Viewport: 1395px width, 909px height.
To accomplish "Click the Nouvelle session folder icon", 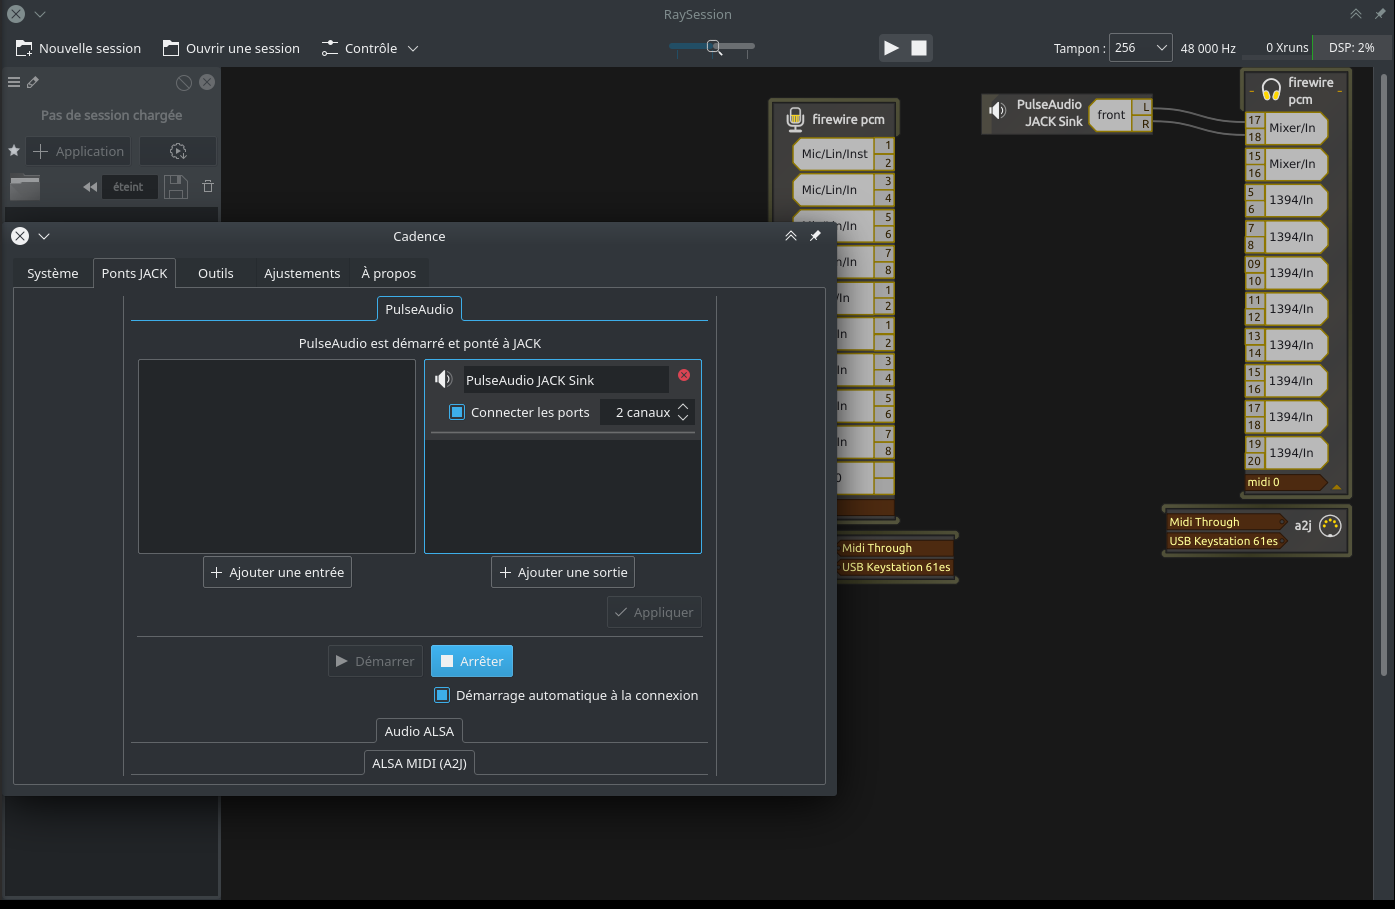I will click(24, 48).
